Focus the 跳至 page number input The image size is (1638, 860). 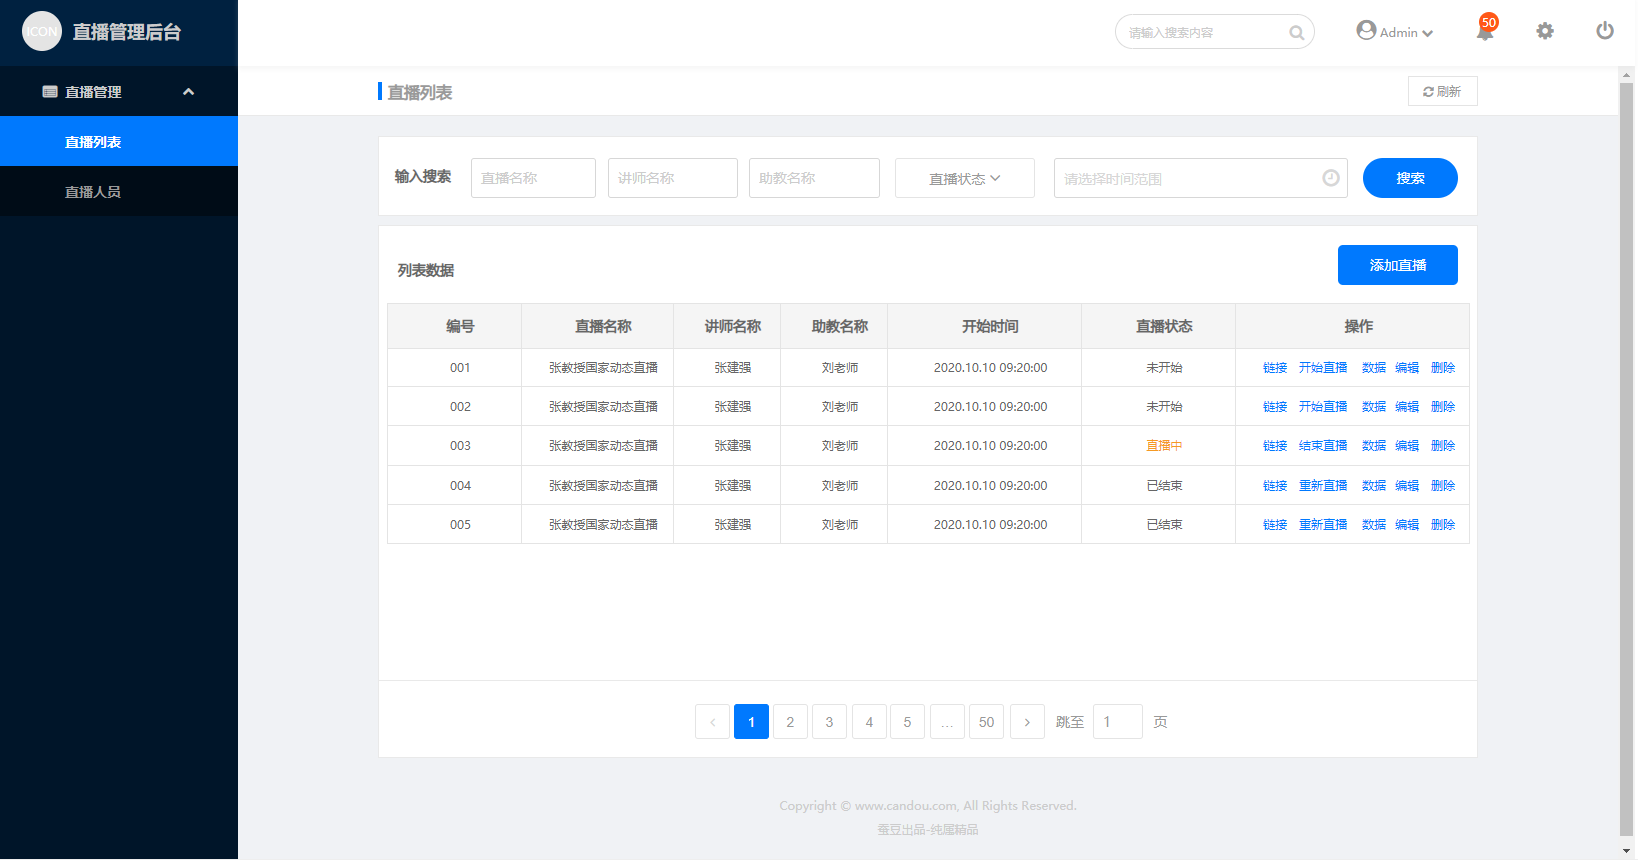[1118, 722]
